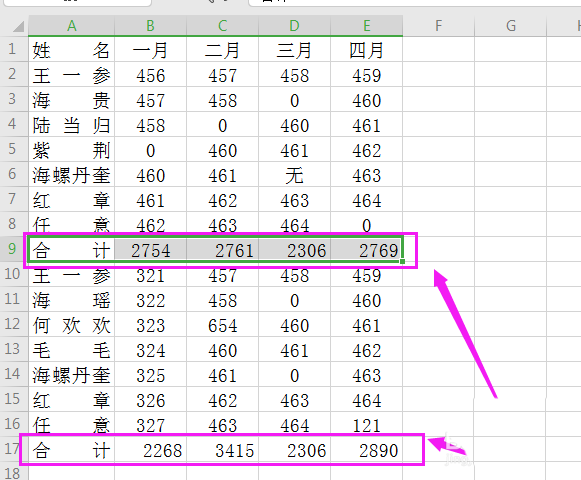Click the 326 cell in row 15
Viewport: 581px width, 480px height.
(x=150, y=400)
